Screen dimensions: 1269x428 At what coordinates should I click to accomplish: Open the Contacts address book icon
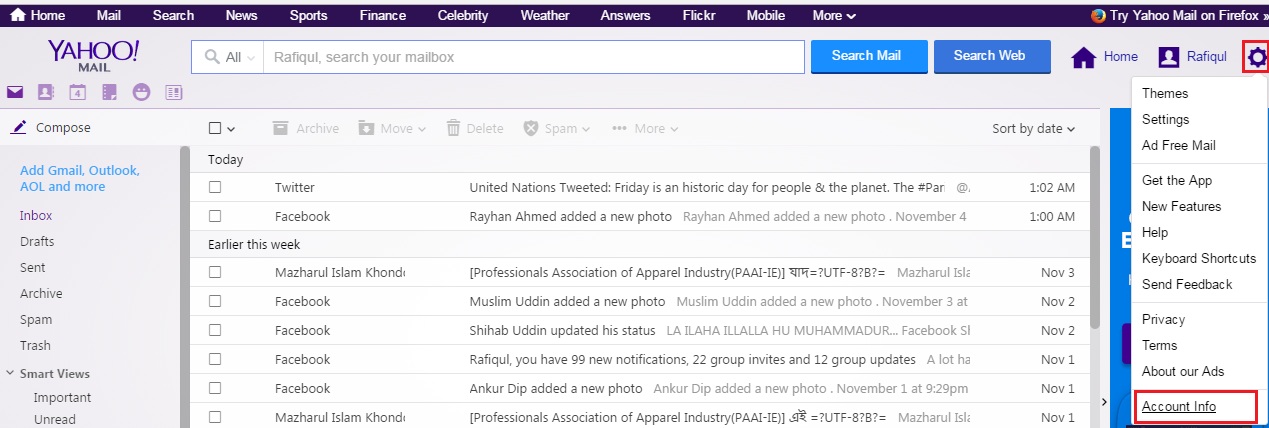(x=45, y=92)
